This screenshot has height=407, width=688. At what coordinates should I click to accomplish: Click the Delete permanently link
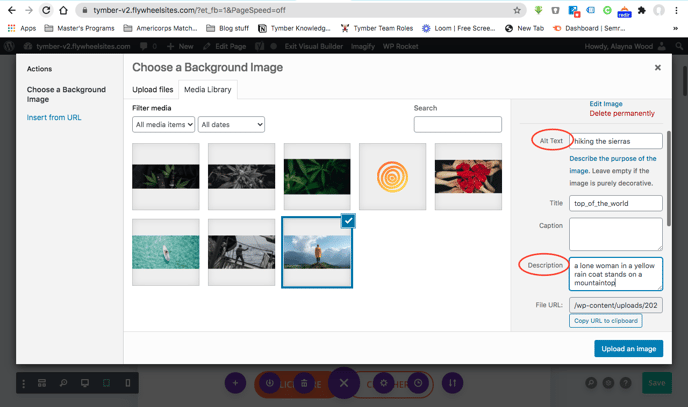click(x=623, y=113)
